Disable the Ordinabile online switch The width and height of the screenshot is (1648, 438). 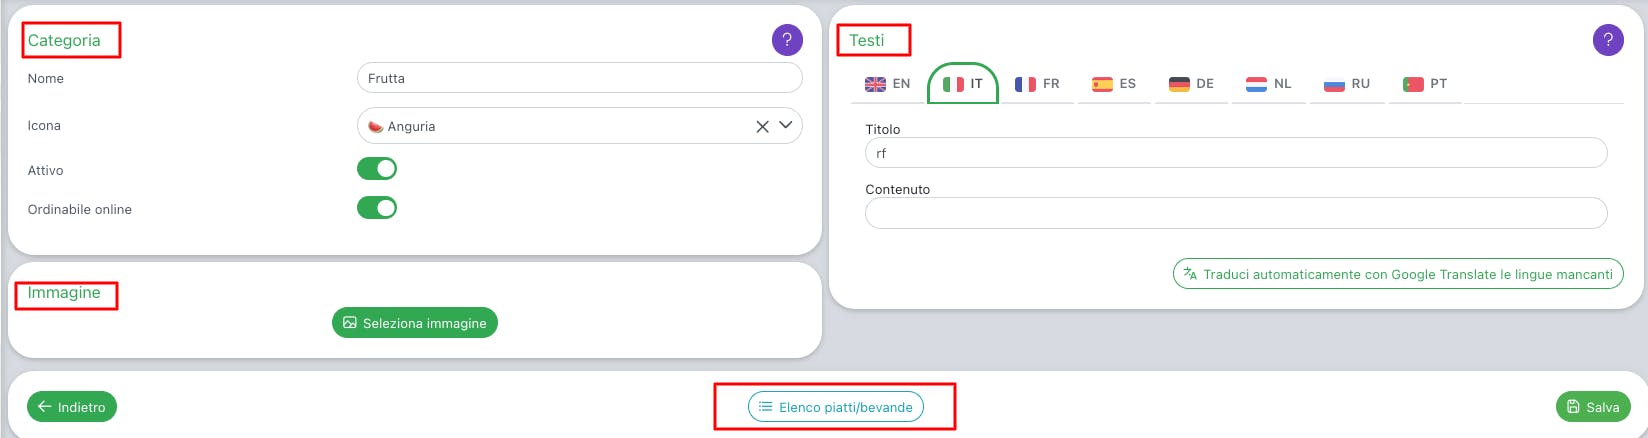pos(377,208)
